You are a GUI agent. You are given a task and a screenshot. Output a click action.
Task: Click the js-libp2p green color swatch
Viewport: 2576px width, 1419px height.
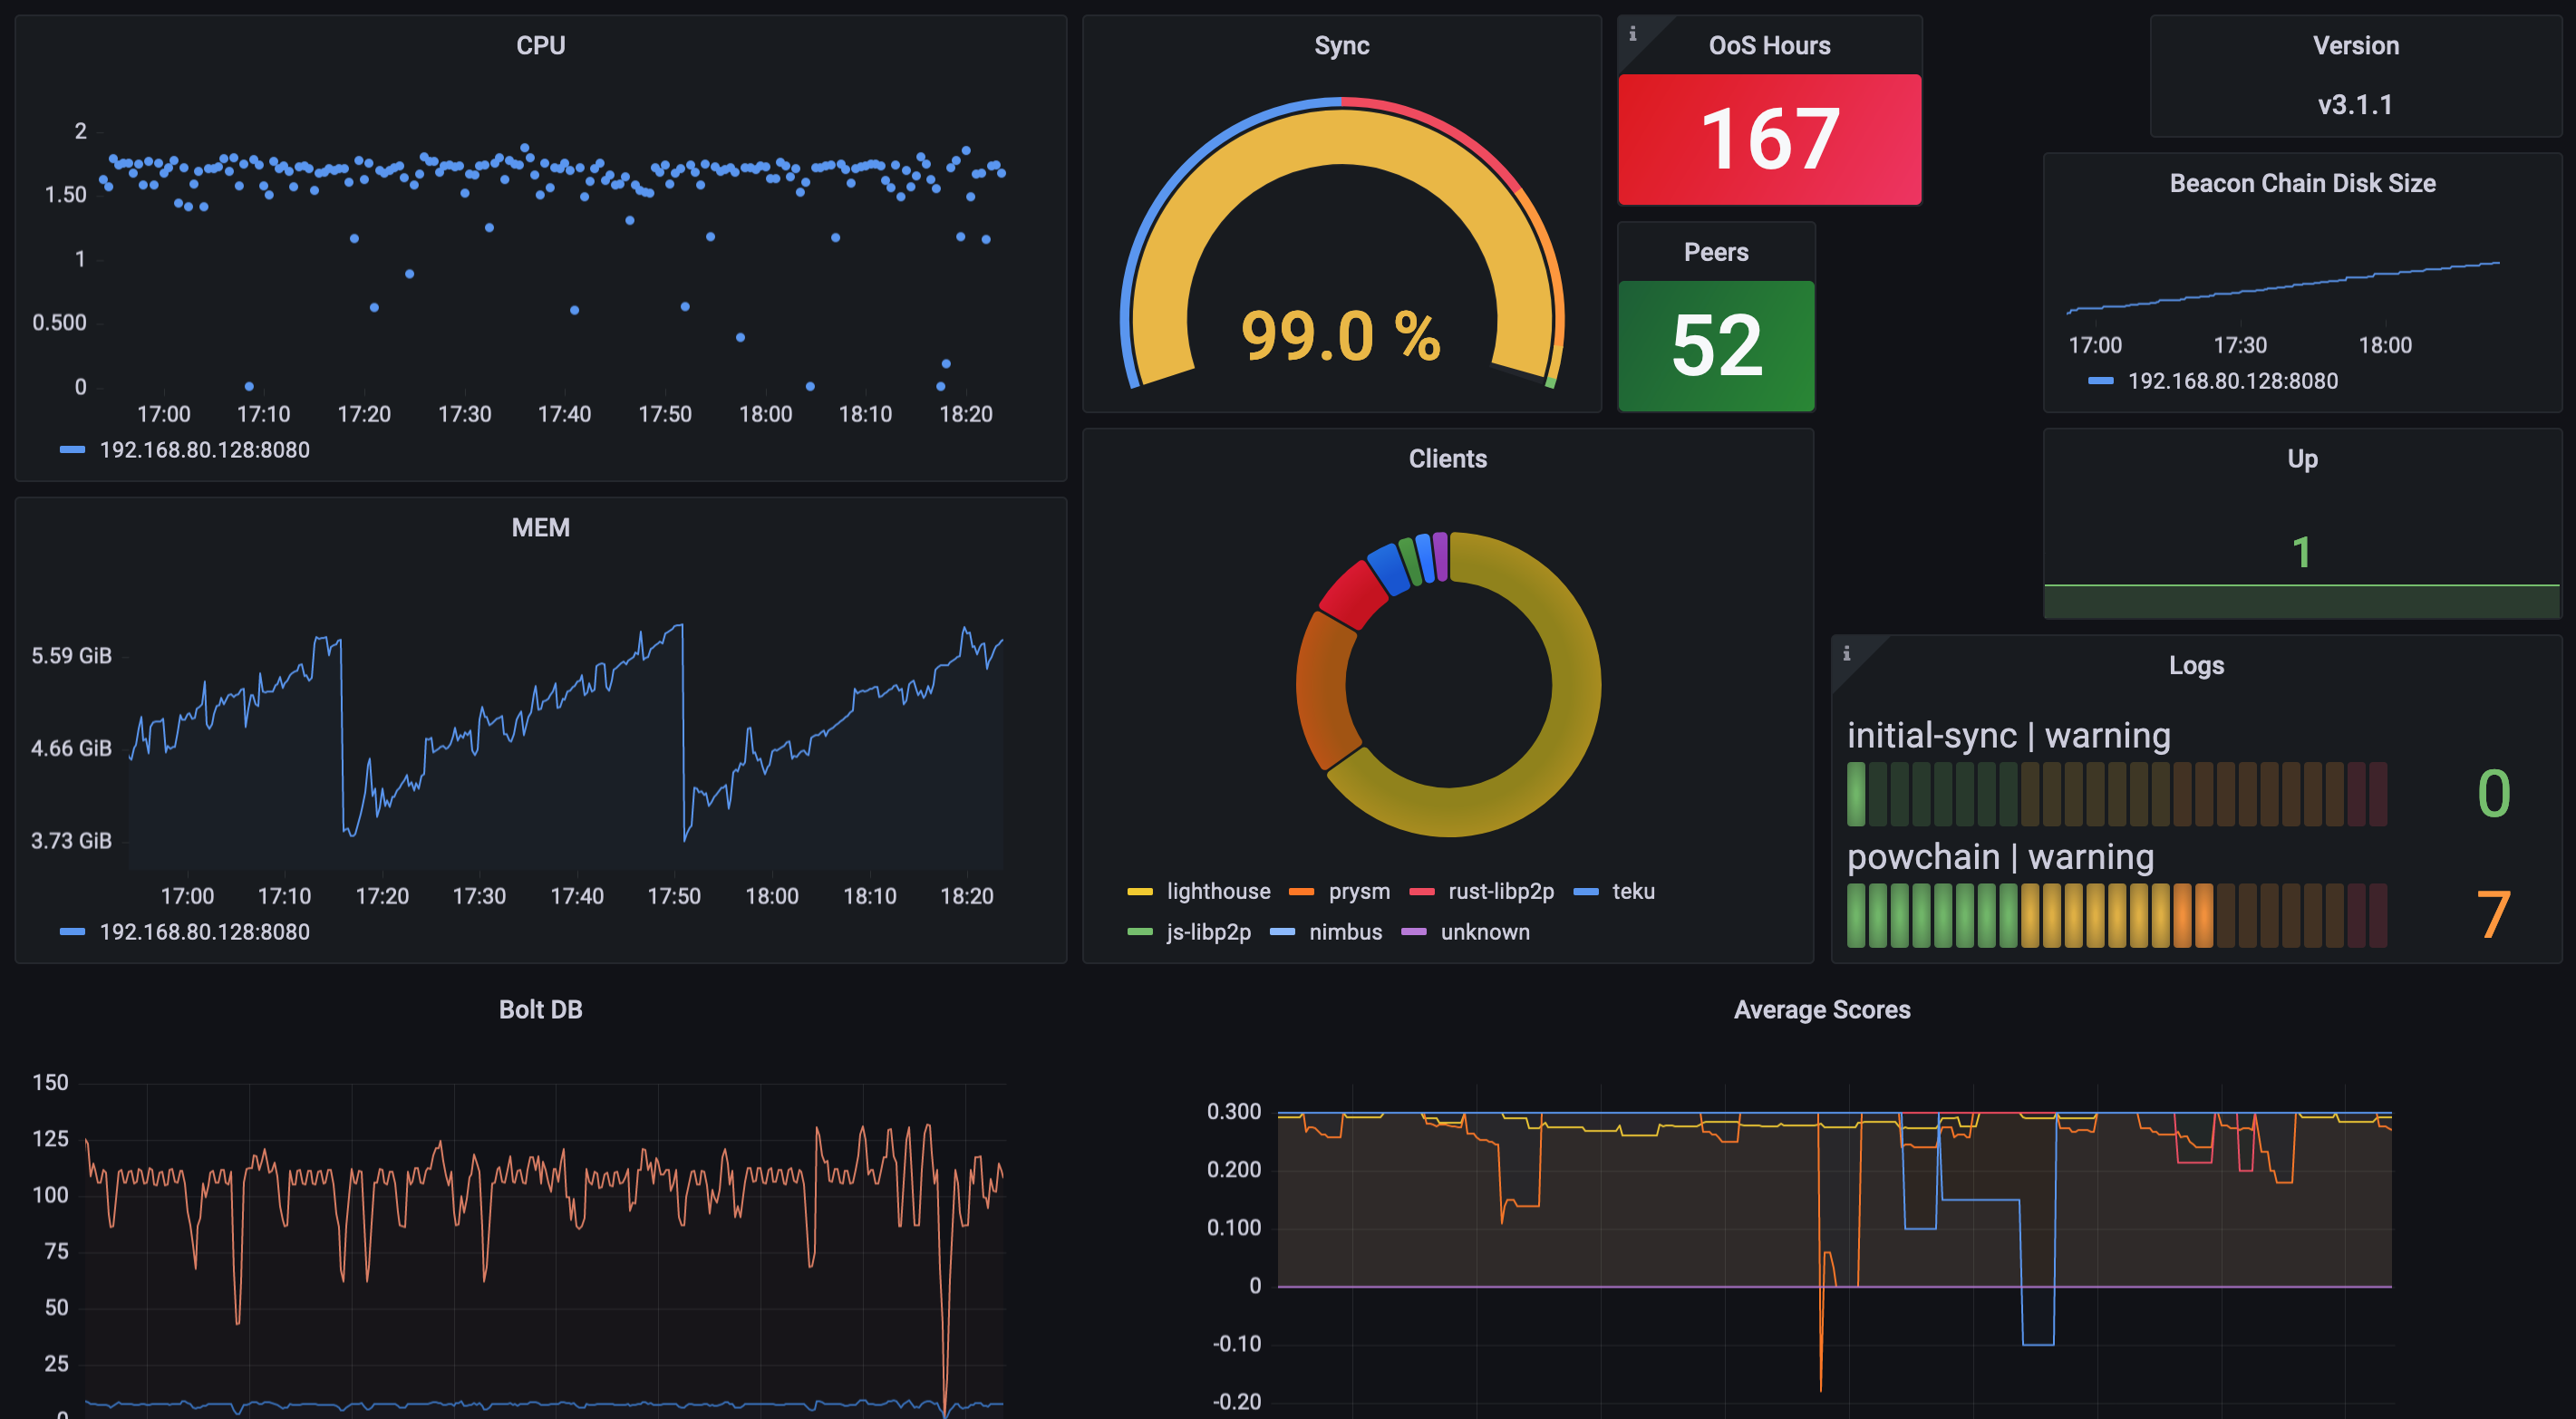(x=1140, y=932)
